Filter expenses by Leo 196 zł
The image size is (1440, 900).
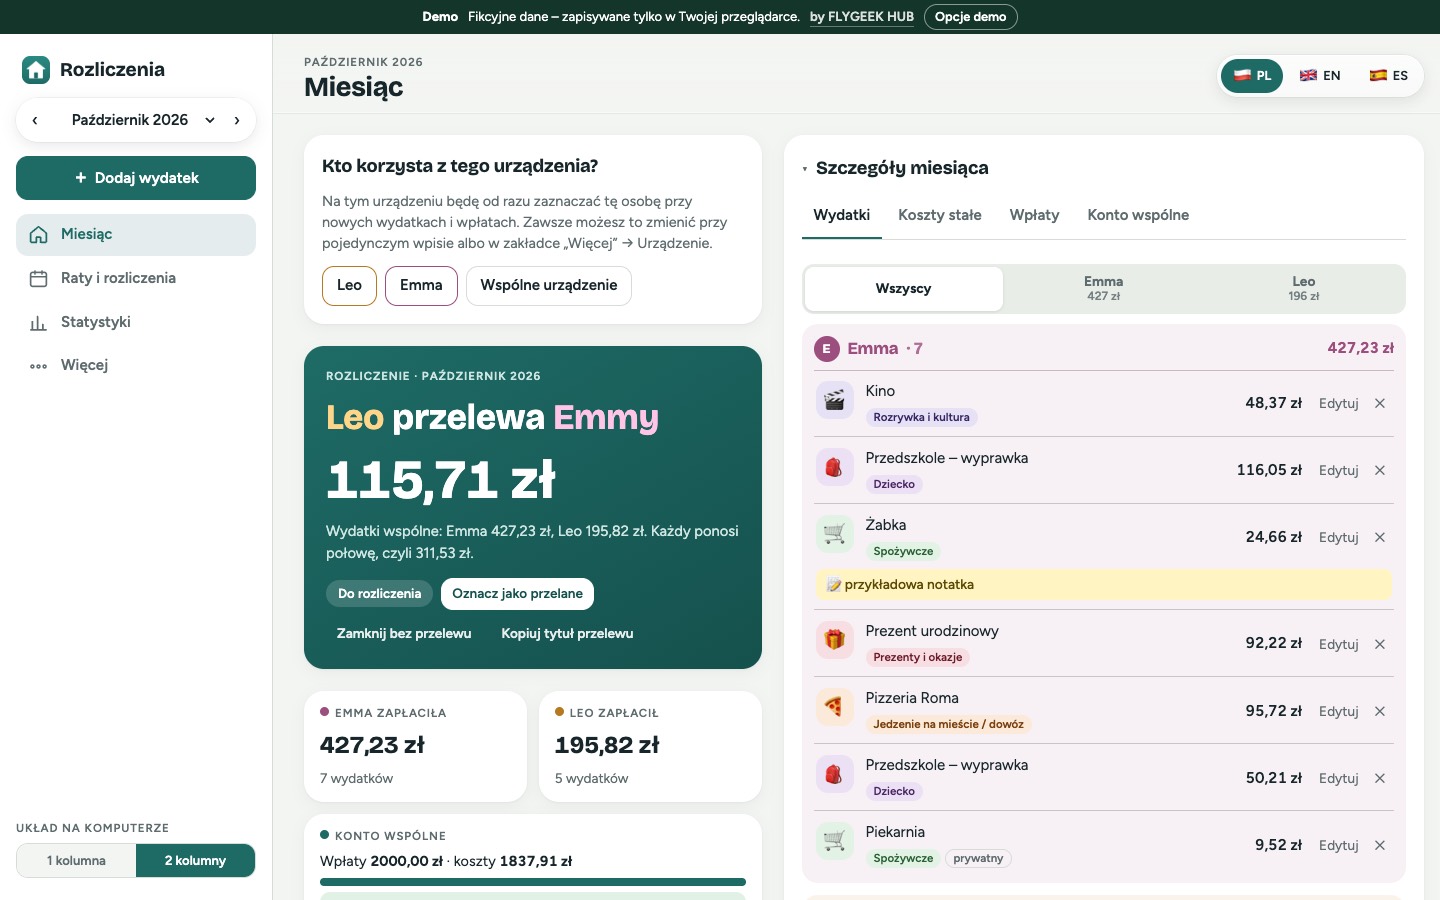[1304, 289]
